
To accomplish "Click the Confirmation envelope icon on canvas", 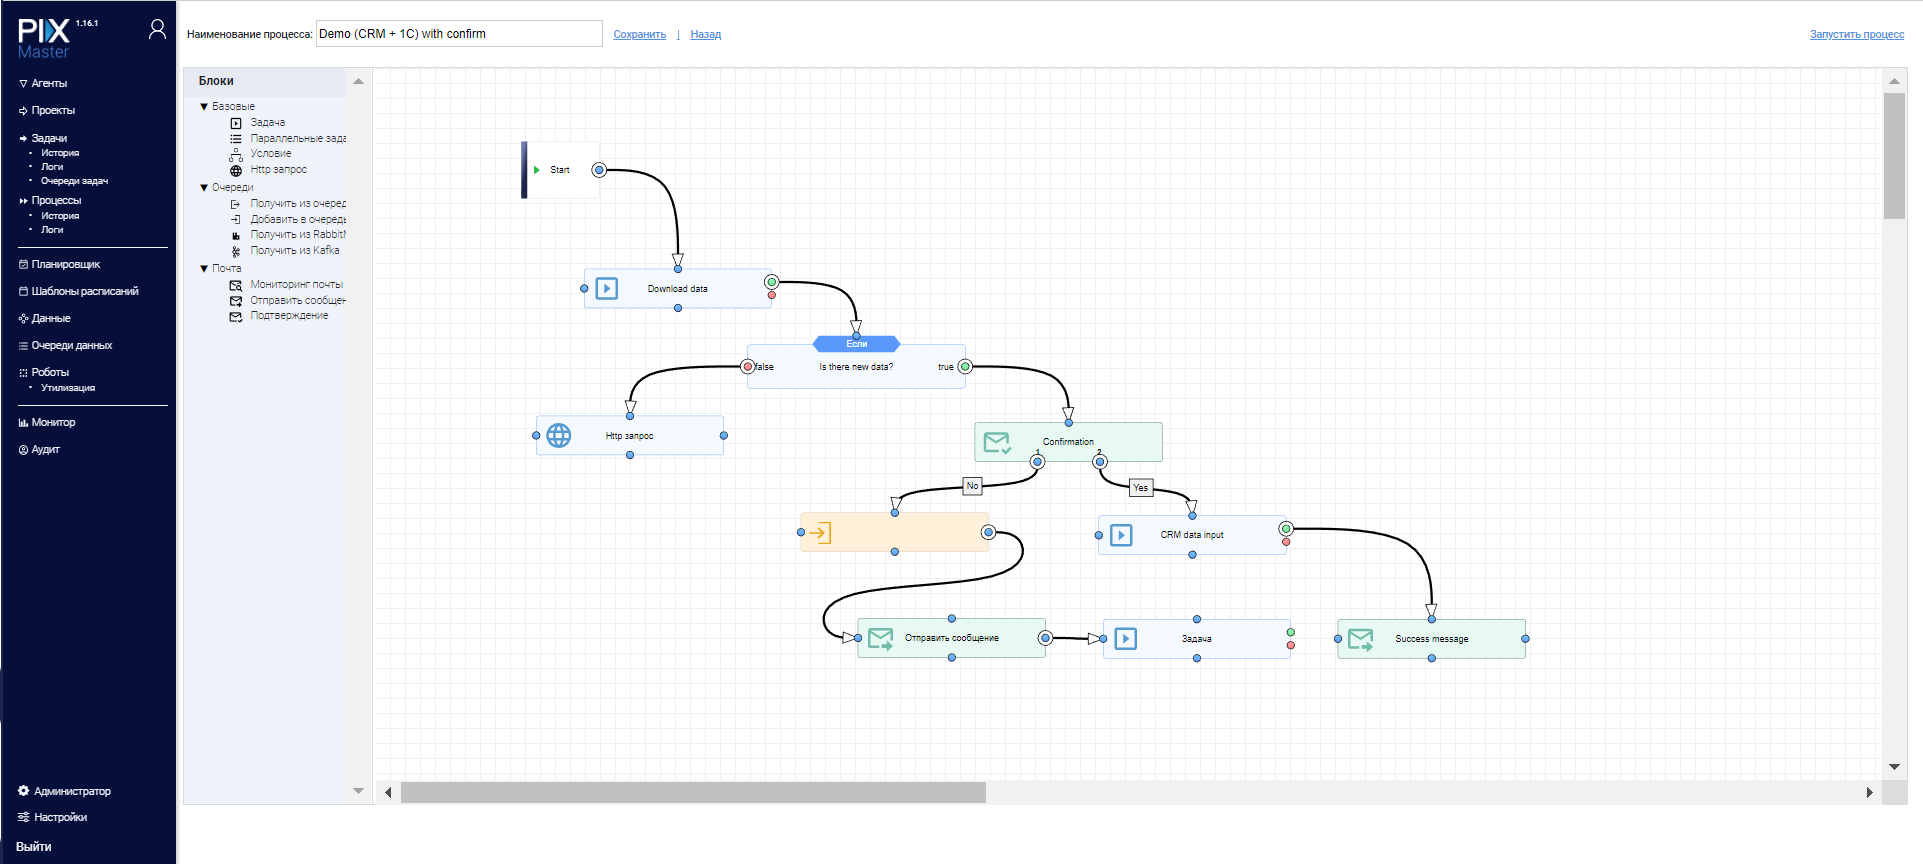I will click(997, 442).
